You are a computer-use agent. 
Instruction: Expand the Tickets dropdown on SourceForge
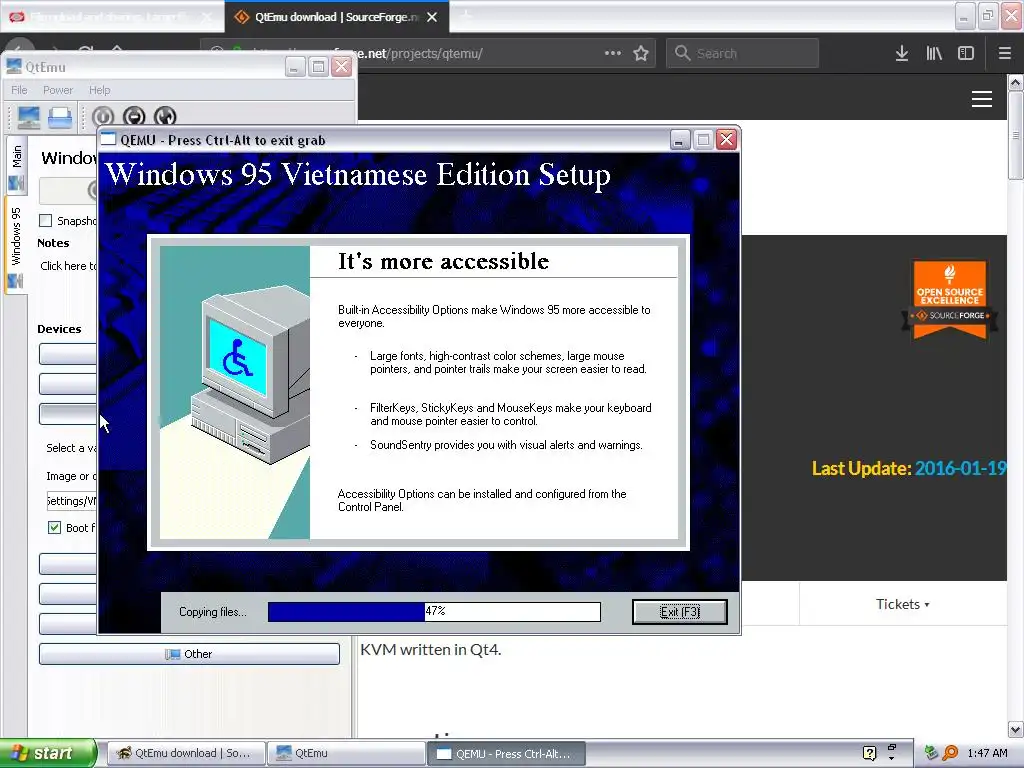coord(903,604)
